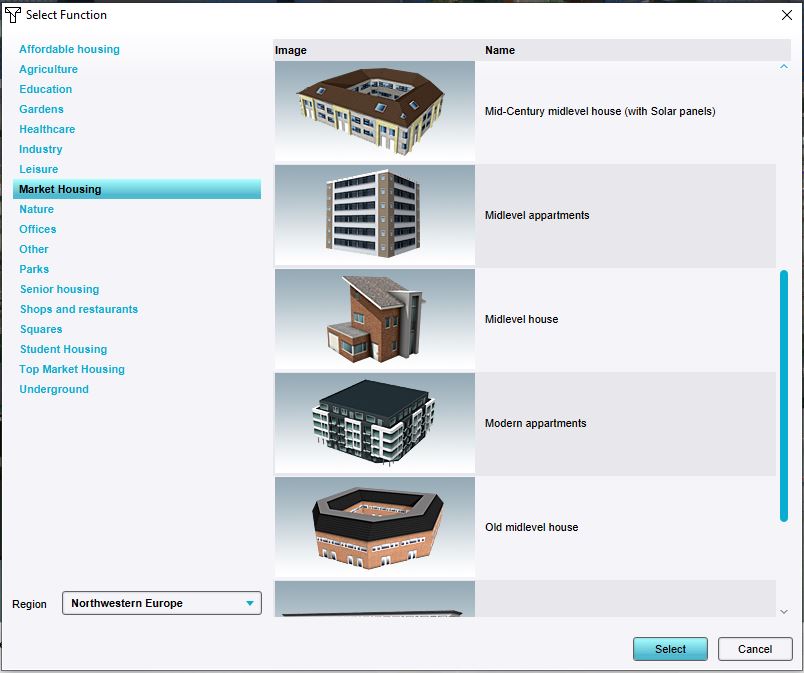804x673 pixels.
Task: Pick the Modern appartments building thumbnail
Action: click(x=374, y=423)
